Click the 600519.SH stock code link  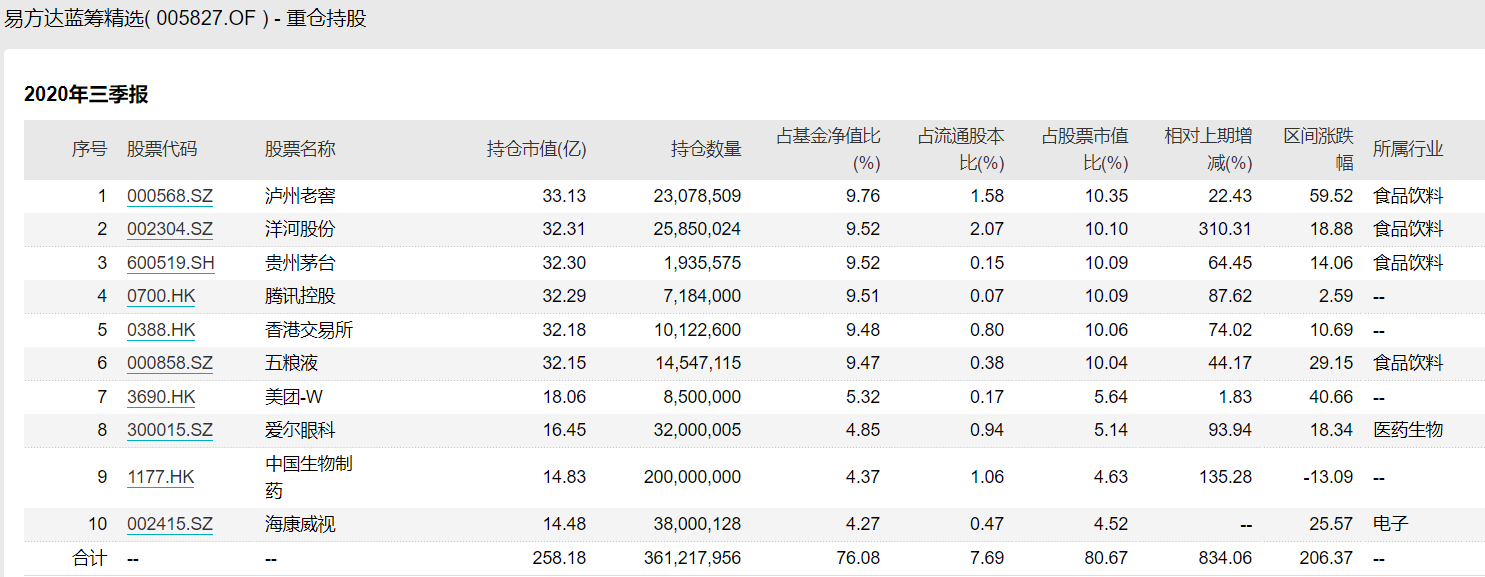(x=170, y=263)
